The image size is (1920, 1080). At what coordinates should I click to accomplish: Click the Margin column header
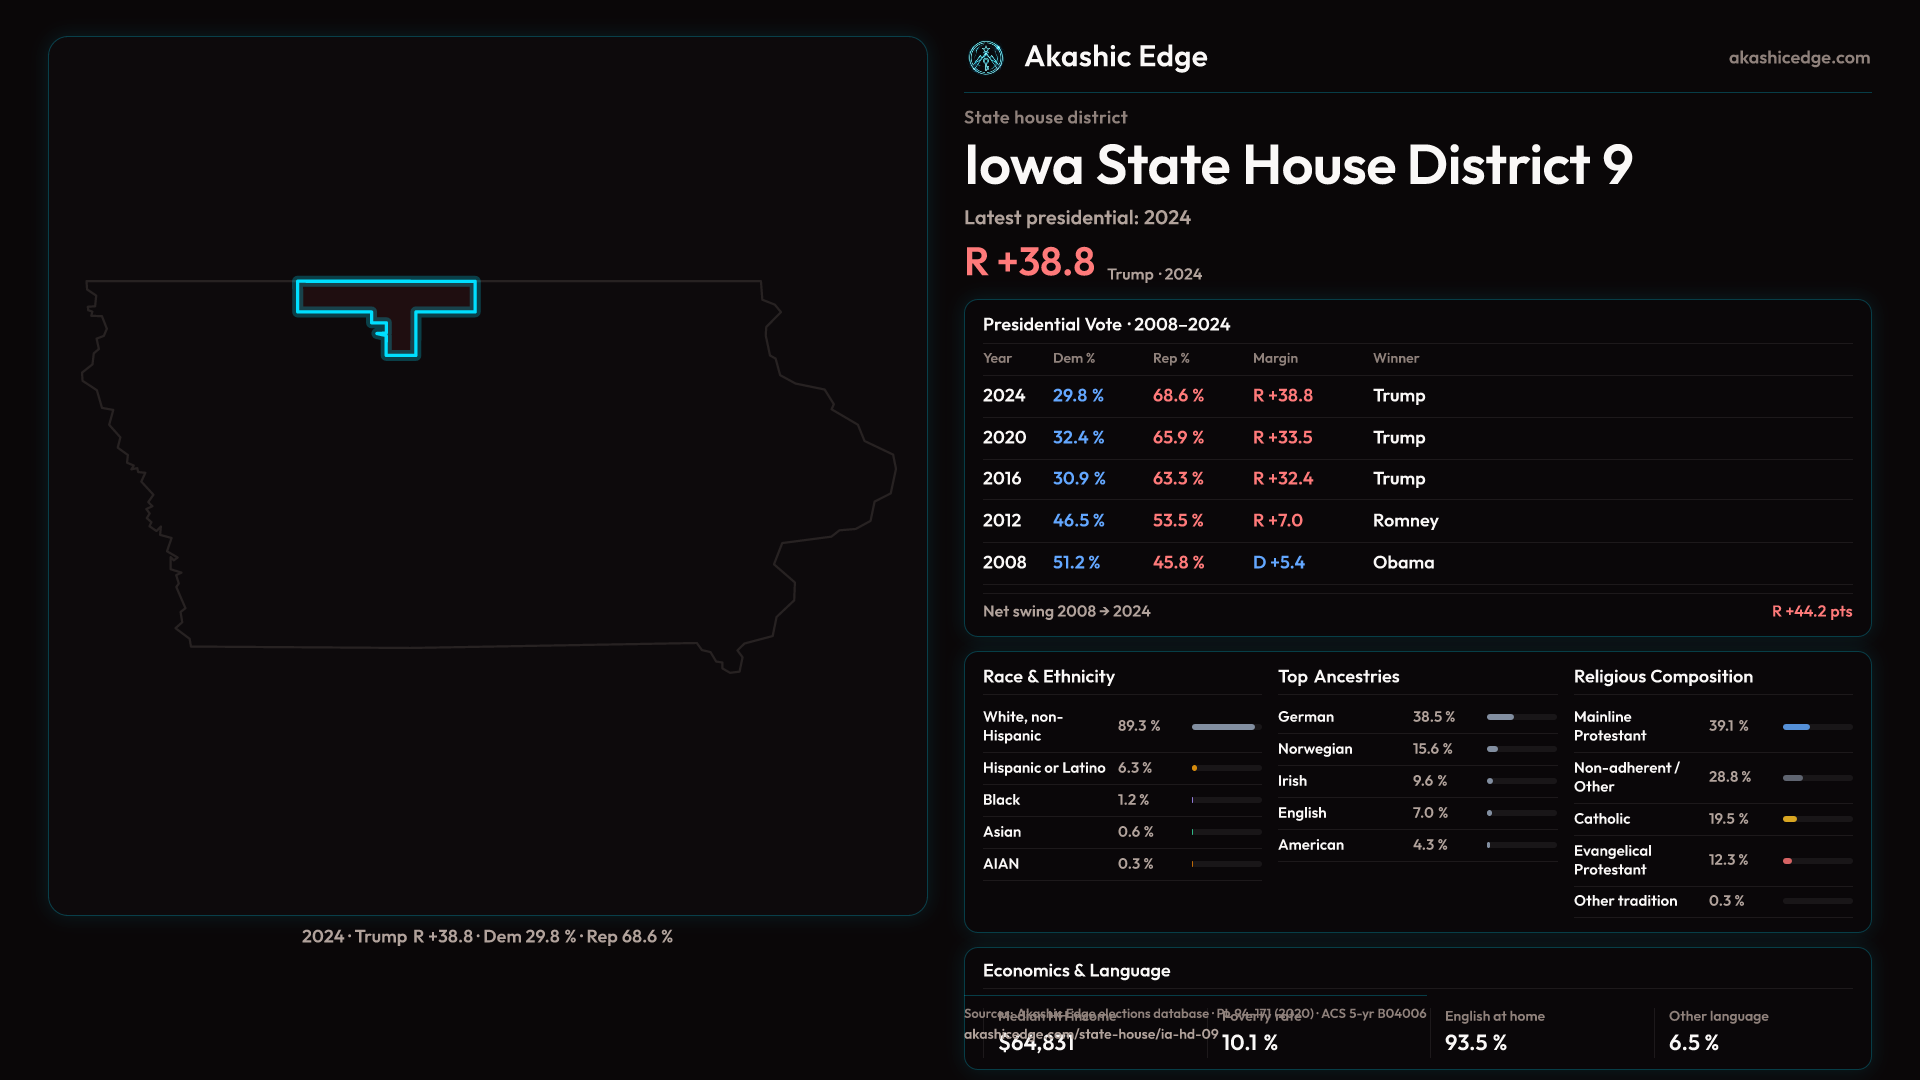(x=1275, y=359)
